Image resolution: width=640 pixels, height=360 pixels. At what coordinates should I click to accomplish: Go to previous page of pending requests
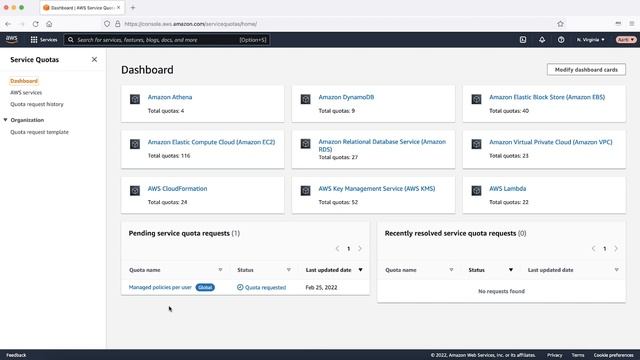(338, 249)
